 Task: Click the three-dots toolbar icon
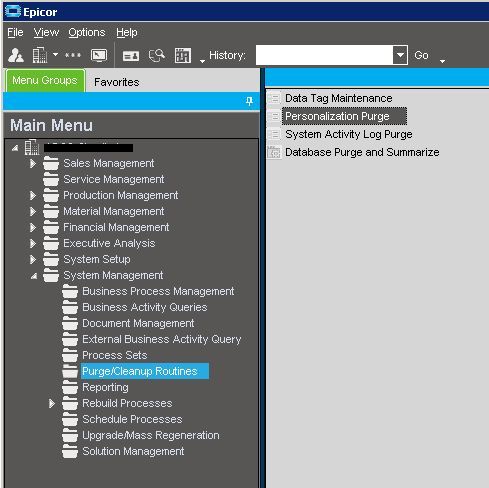click(x=73, y=55)
